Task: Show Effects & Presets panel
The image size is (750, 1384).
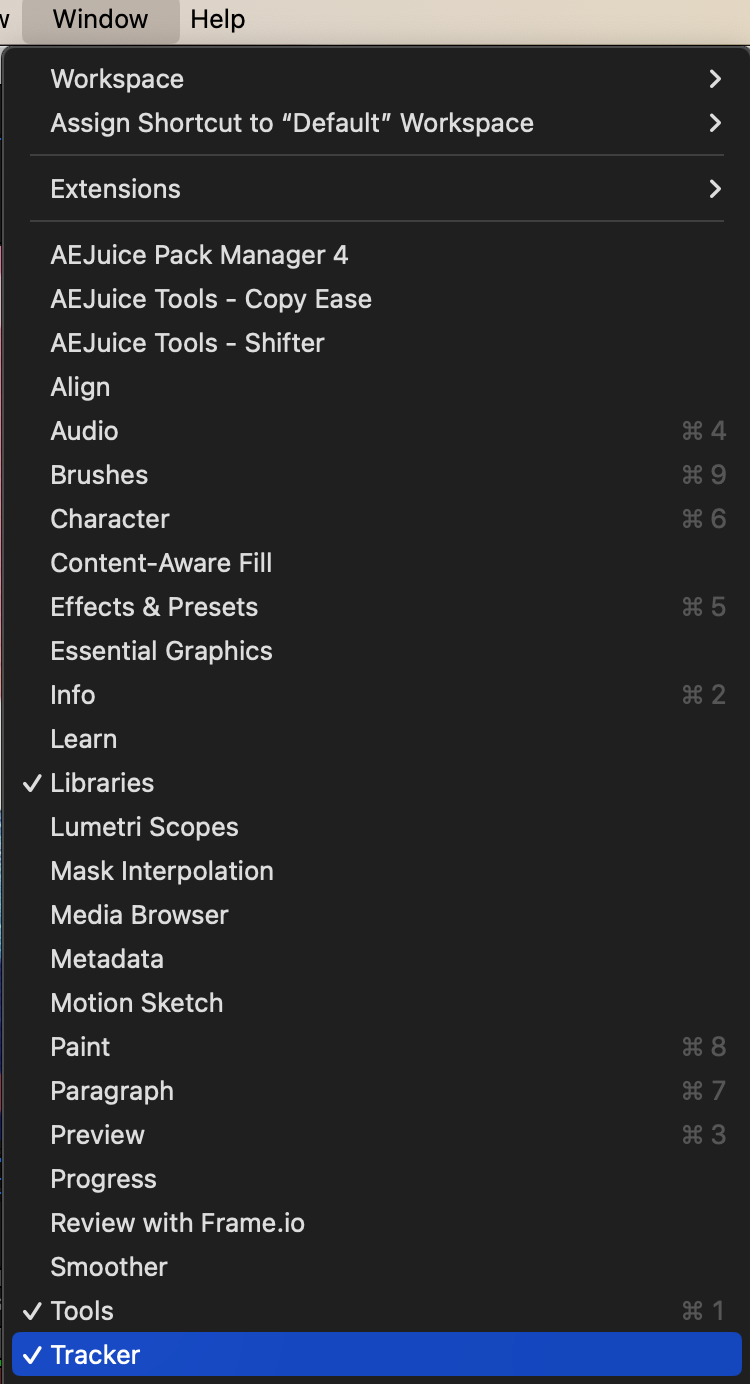Action: point(154,607)
